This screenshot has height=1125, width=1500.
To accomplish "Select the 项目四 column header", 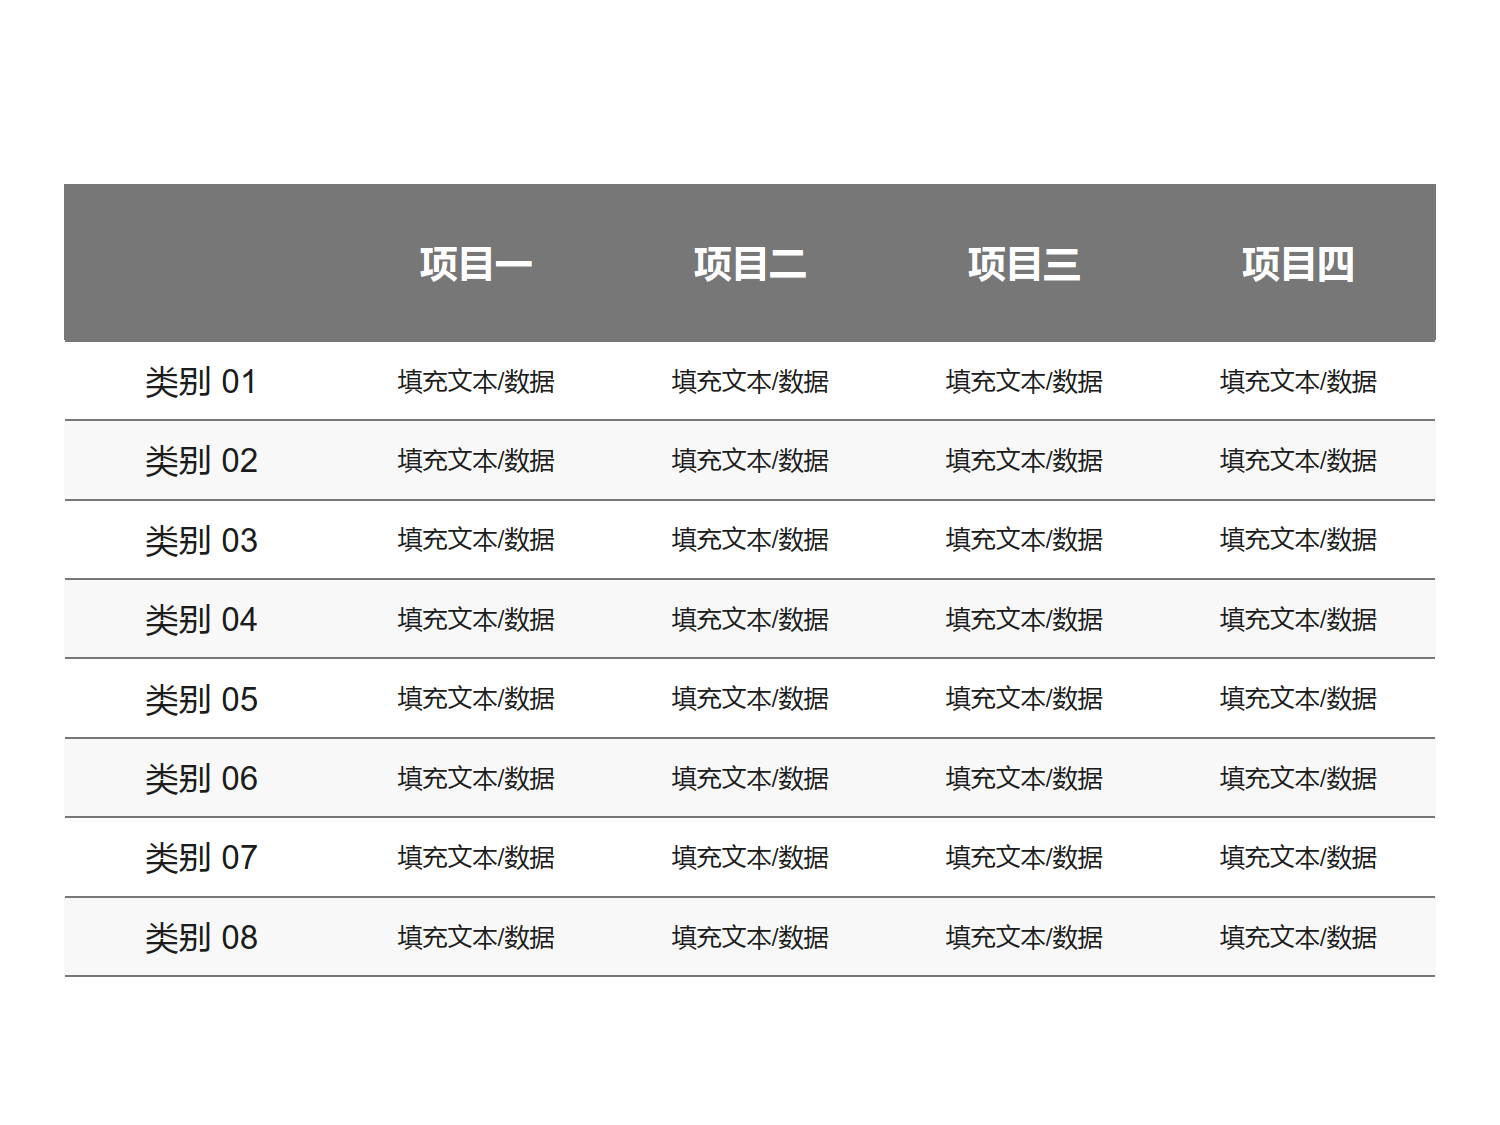I will click(x=1298, y=264).
